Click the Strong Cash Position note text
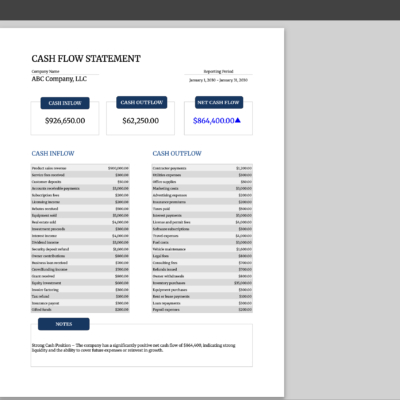Viewport: 400px width, 400px height. [134, 347]
